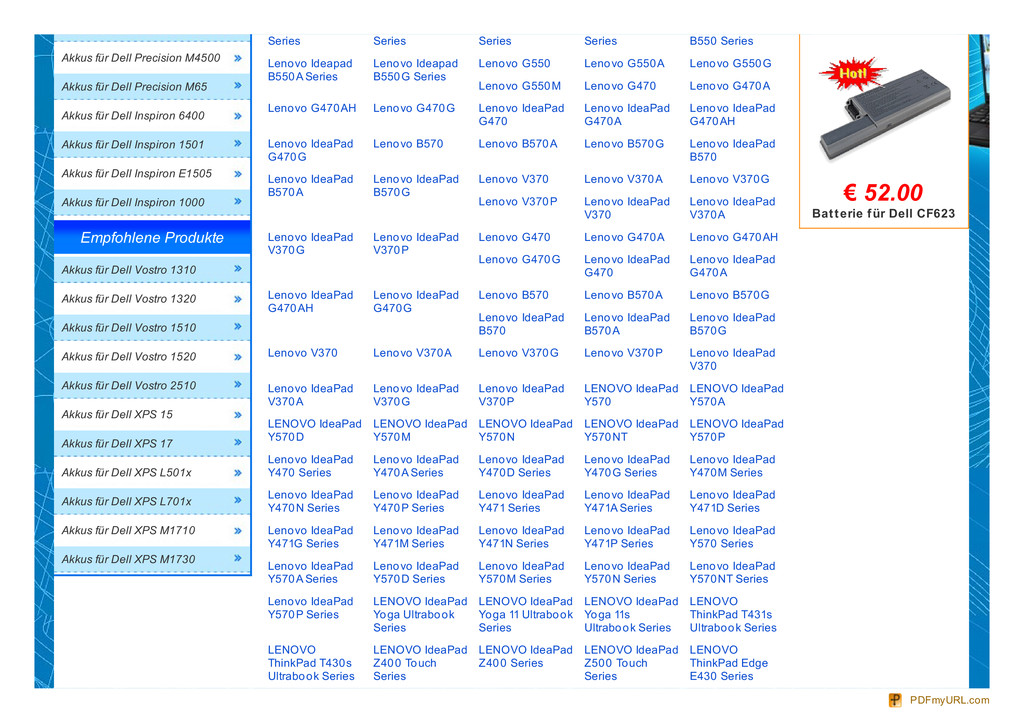Open LENOVO IdeaPad Y570M link
Screen dimensions: 1024x724
pos(420,430)
